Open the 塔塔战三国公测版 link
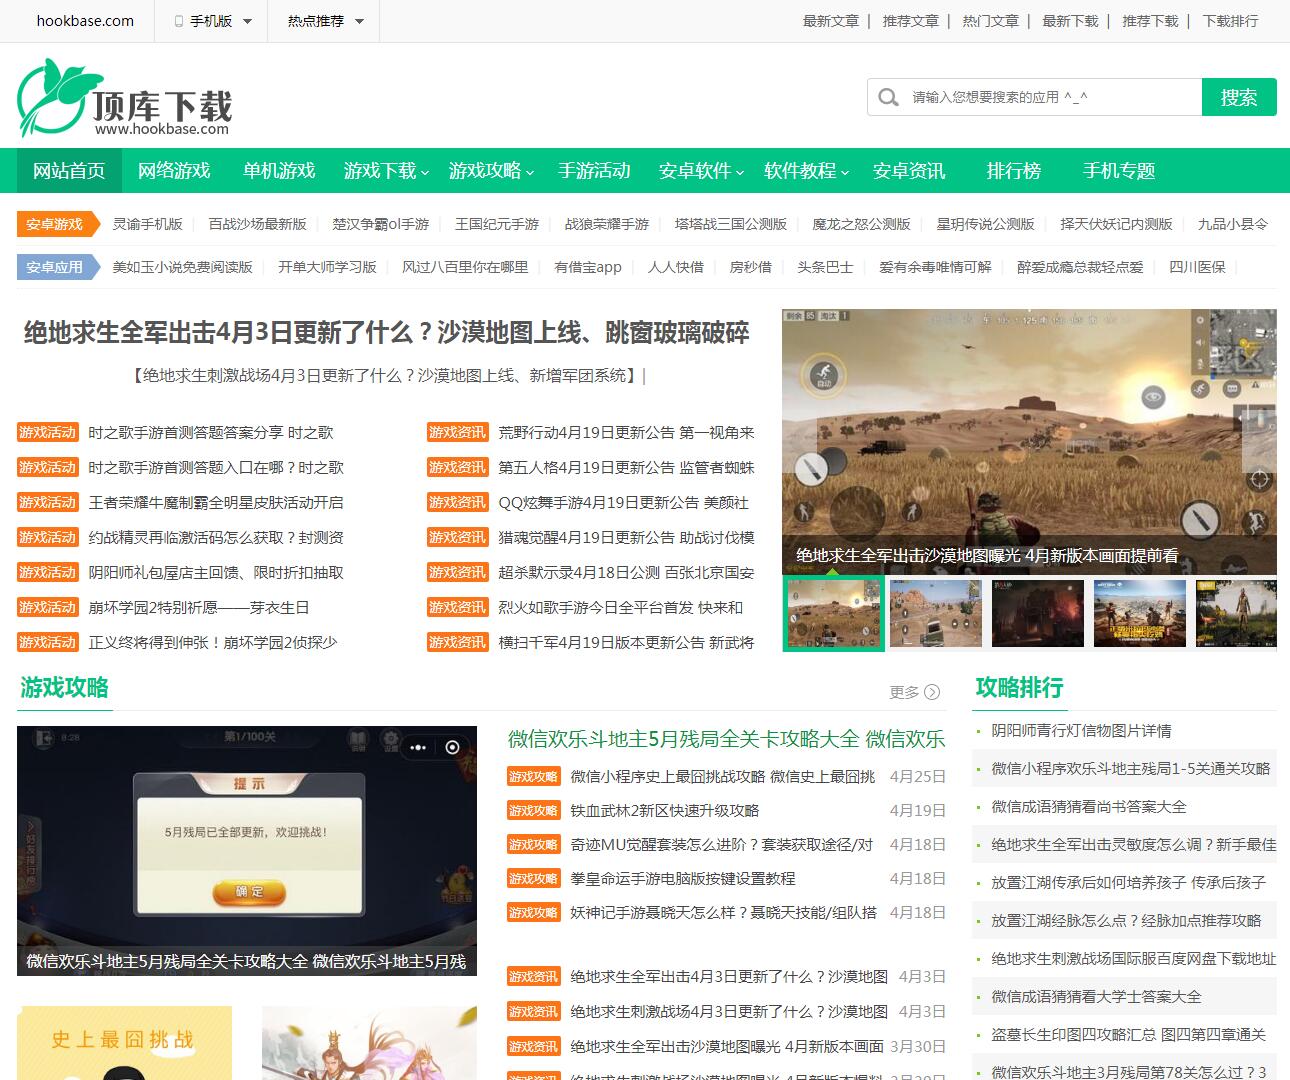The width and height of the screenshot is (1290, 1080). 731,224
